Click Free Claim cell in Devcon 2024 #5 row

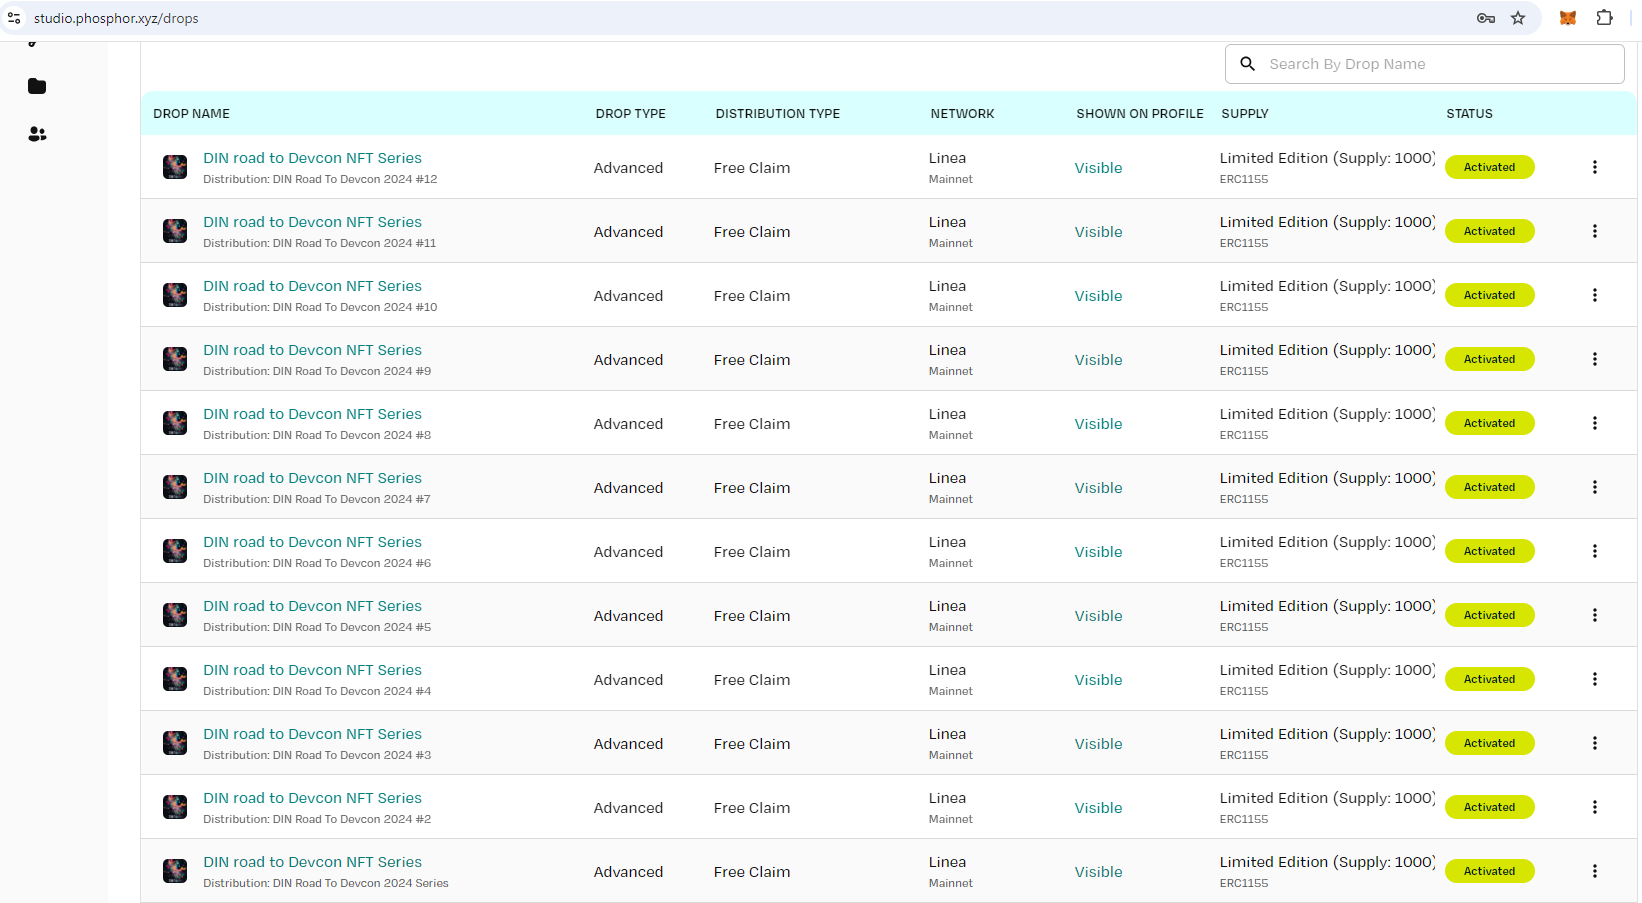click(752, 616)
